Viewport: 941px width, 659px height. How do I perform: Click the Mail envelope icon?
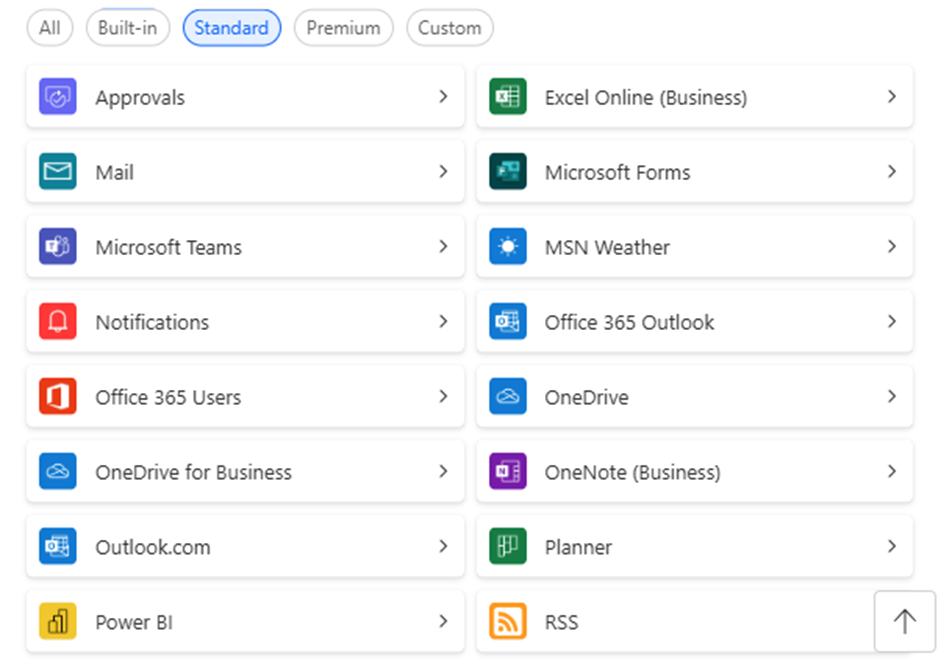[58, 172]
